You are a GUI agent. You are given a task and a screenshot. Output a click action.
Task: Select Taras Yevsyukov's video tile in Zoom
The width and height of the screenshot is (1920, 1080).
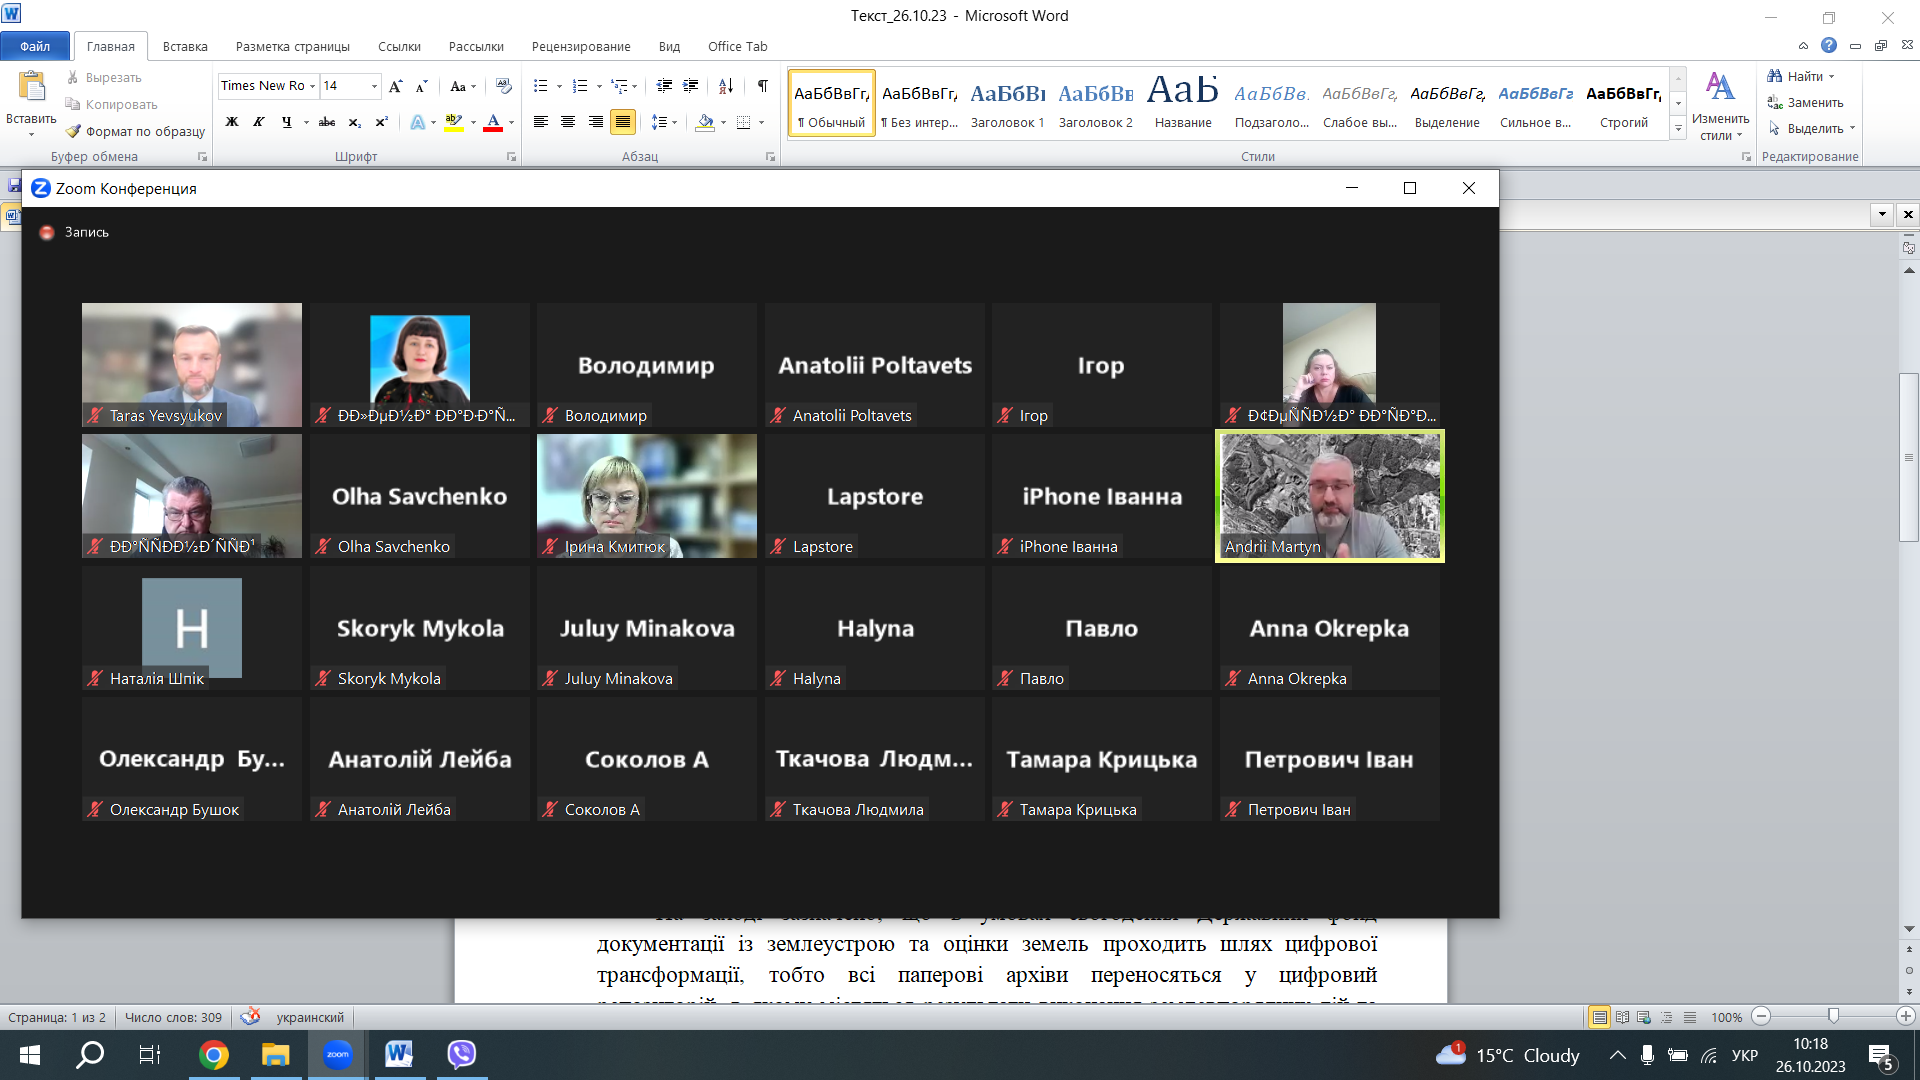pos(192,365)
